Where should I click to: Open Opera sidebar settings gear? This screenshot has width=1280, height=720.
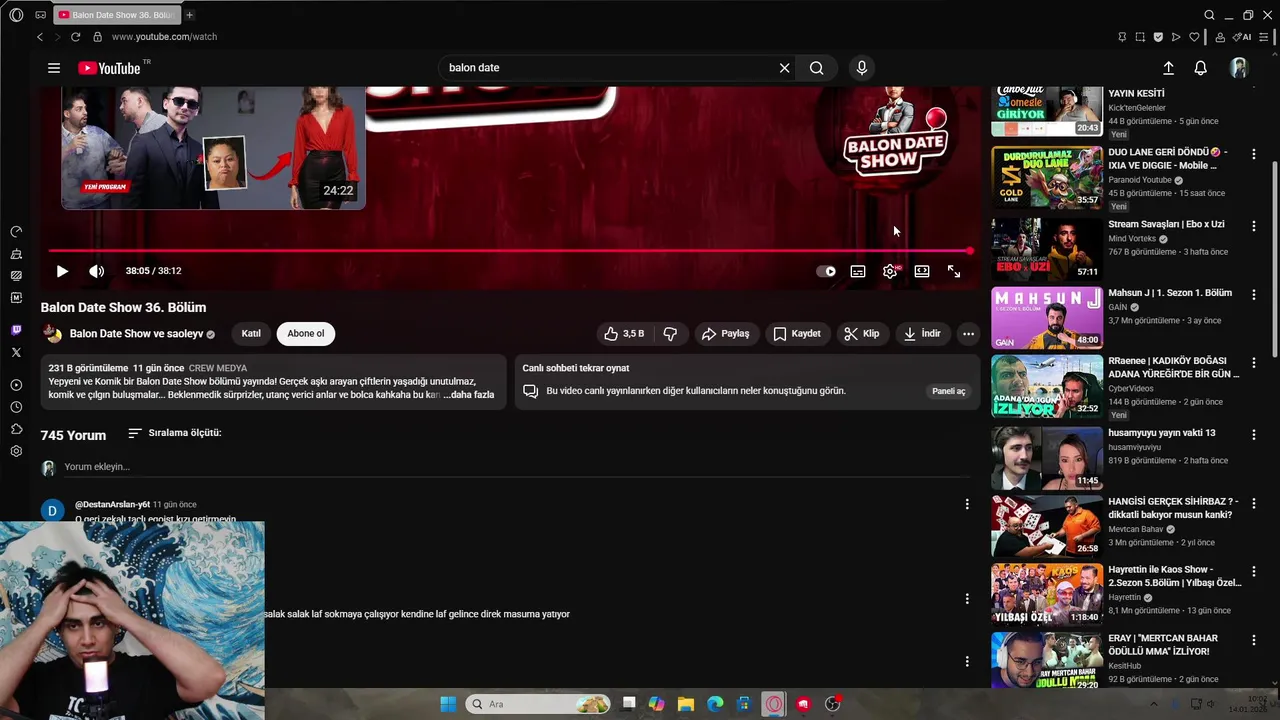[x=16, y=451]
